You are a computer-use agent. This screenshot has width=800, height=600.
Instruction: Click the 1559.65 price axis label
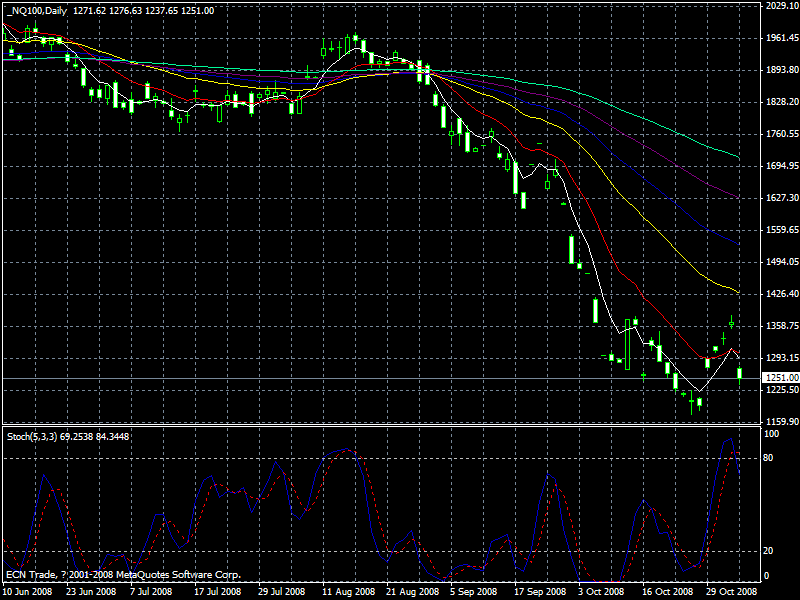point(782,230)
